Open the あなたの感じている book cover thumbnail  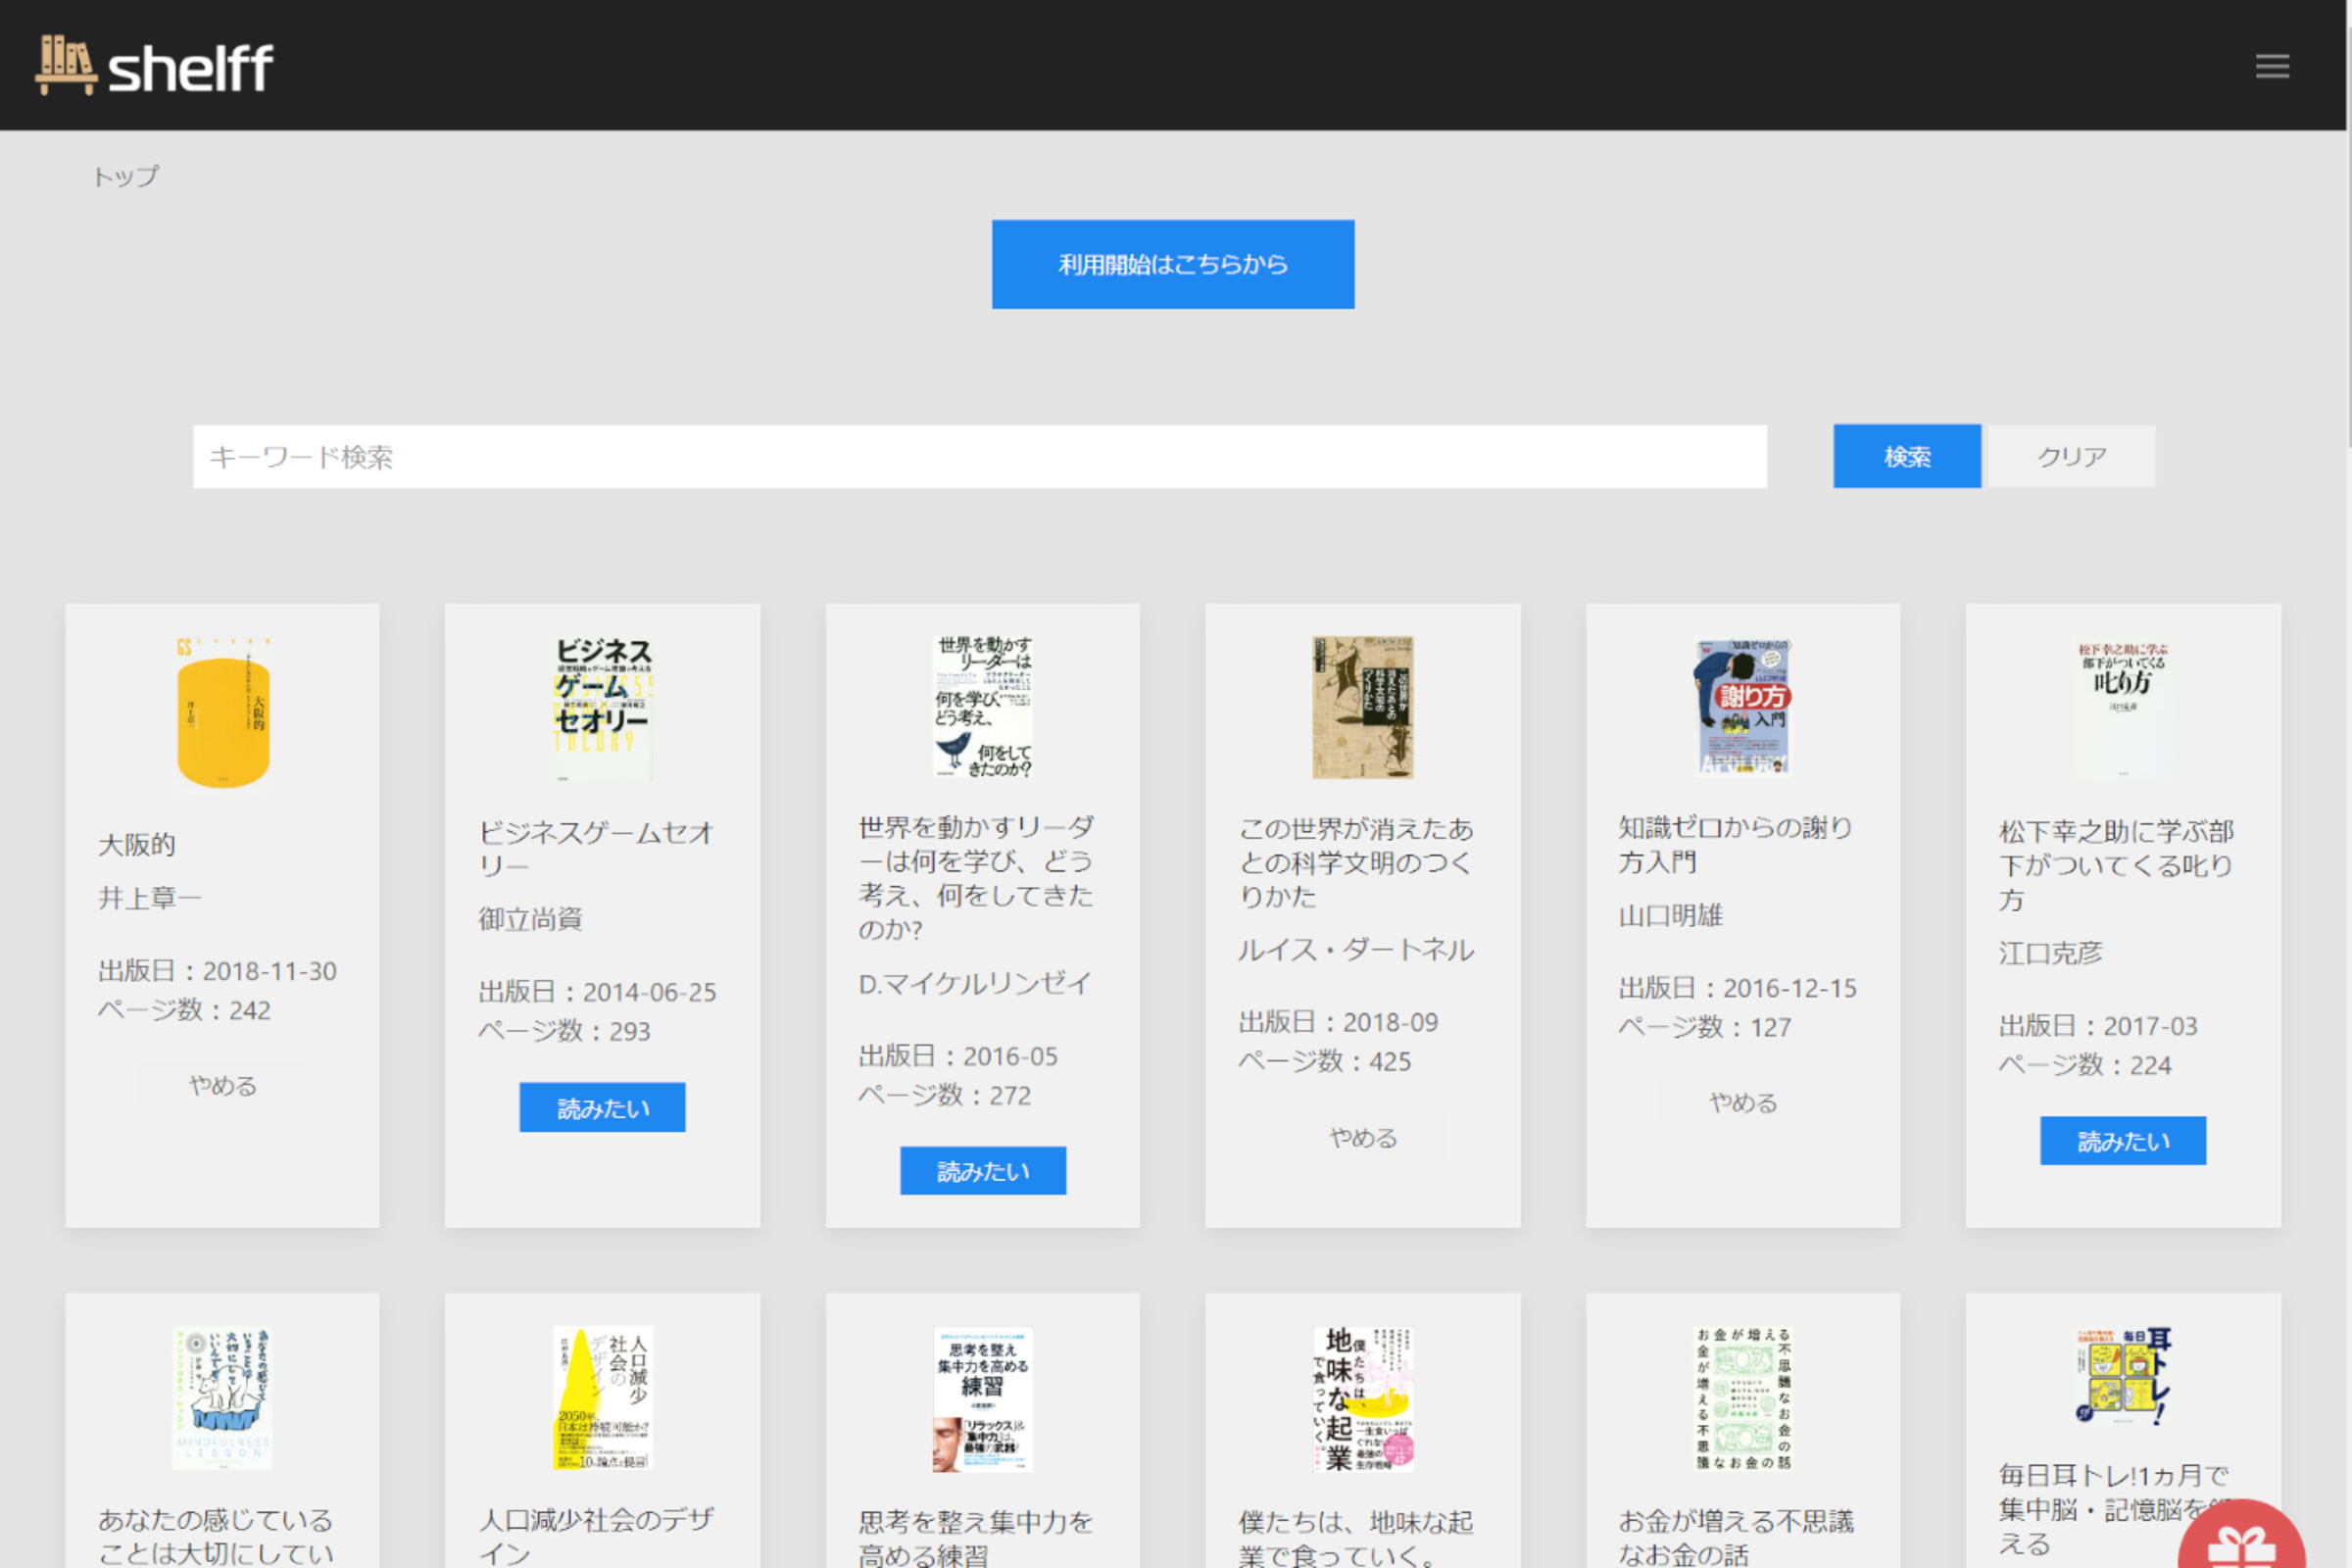[223, 1398]
